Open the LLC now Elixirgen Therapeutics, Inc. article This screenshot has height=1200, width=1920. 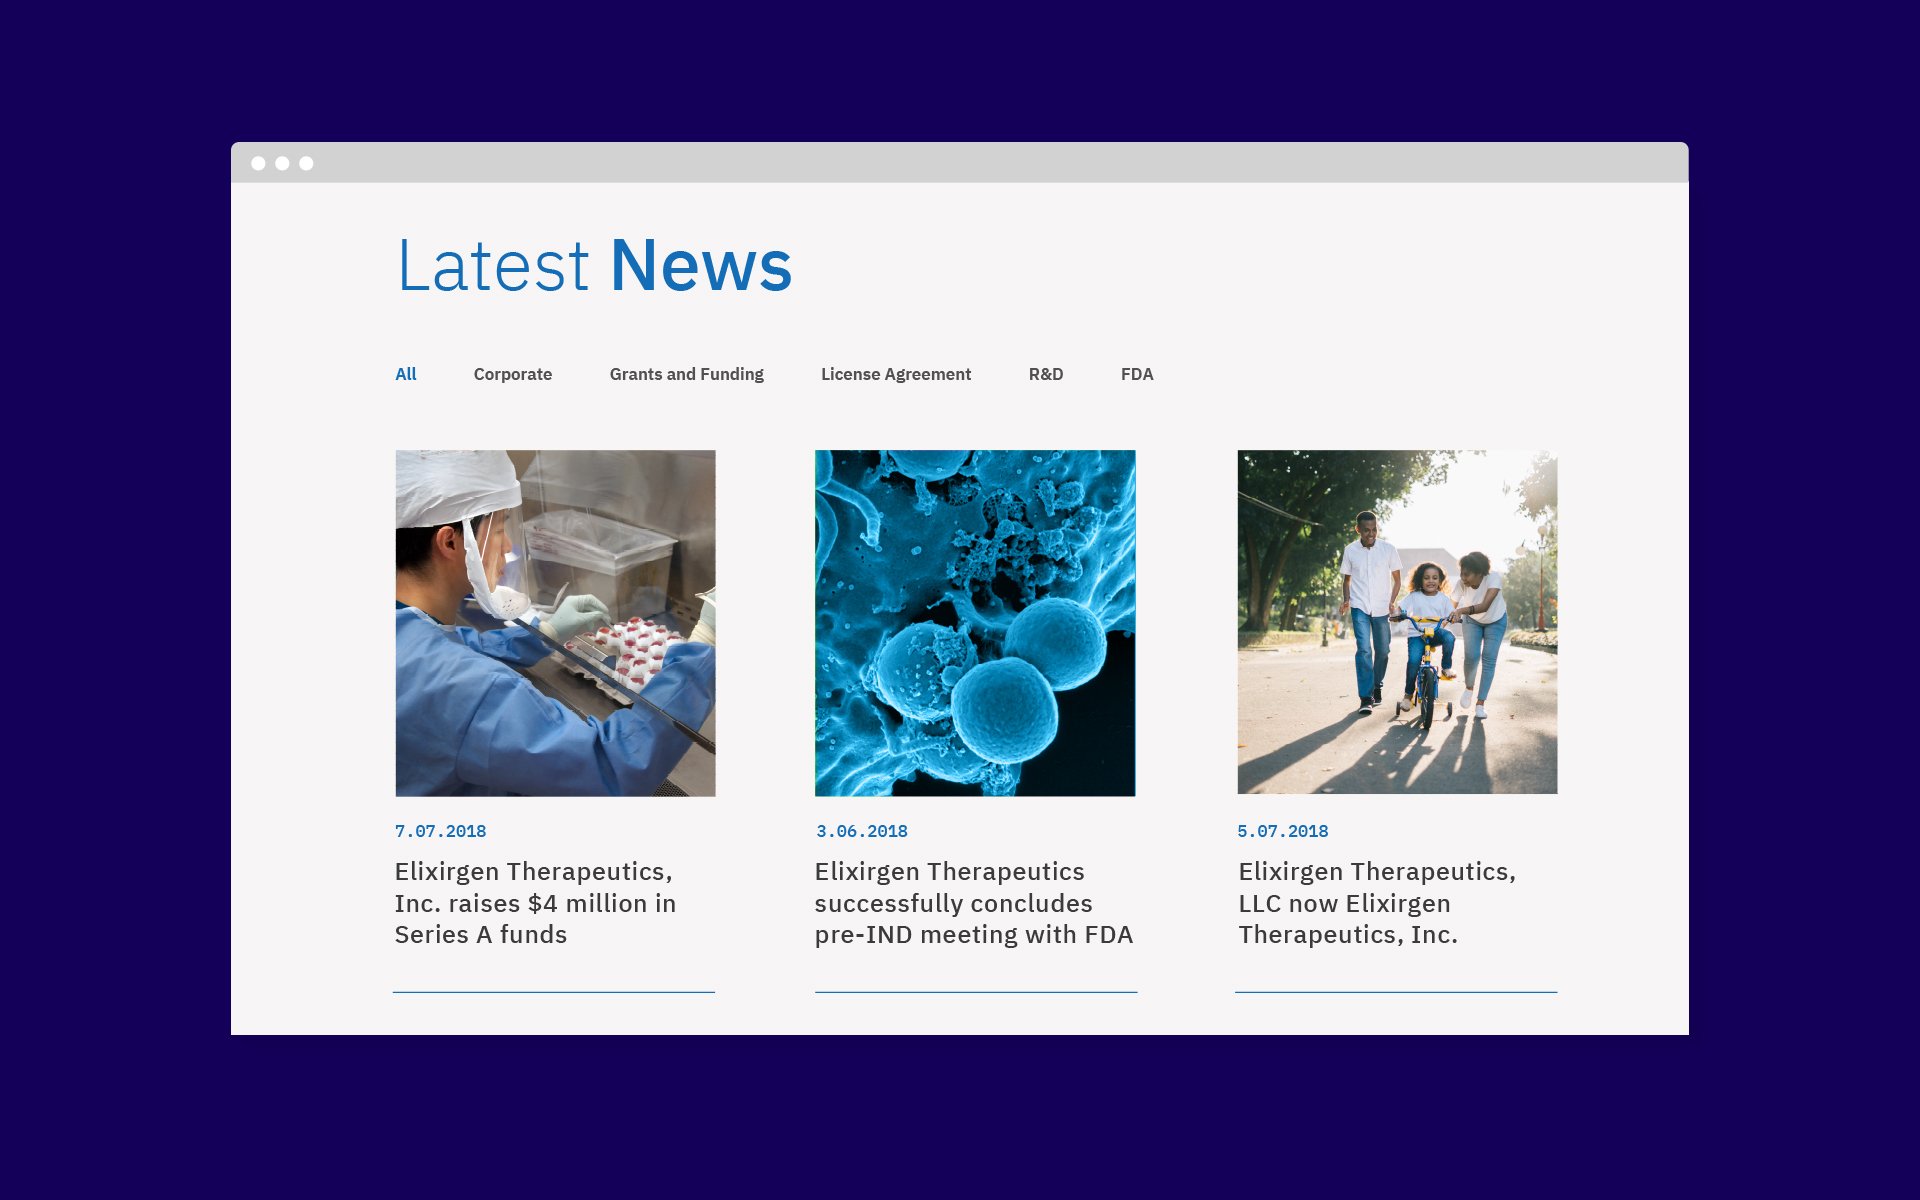1377,903
